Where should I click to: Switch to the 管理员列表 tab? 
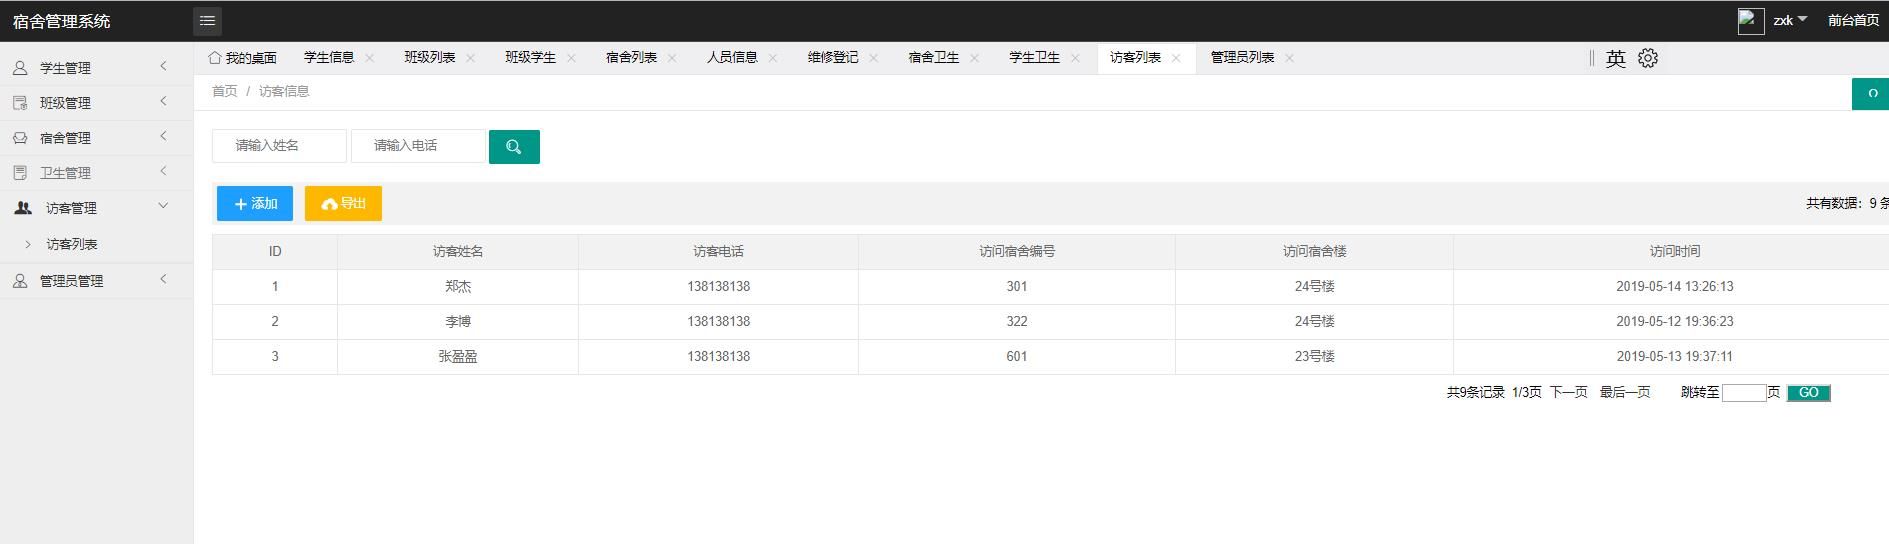click(1243, 57)
